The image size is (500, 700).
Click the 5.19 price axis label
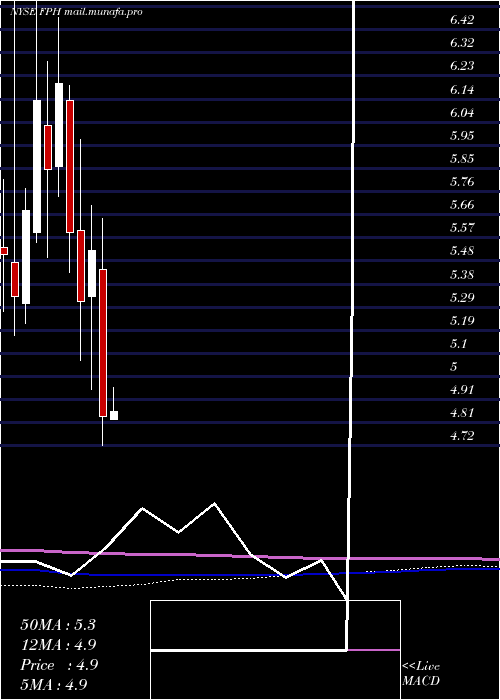(x=462, y=321)
